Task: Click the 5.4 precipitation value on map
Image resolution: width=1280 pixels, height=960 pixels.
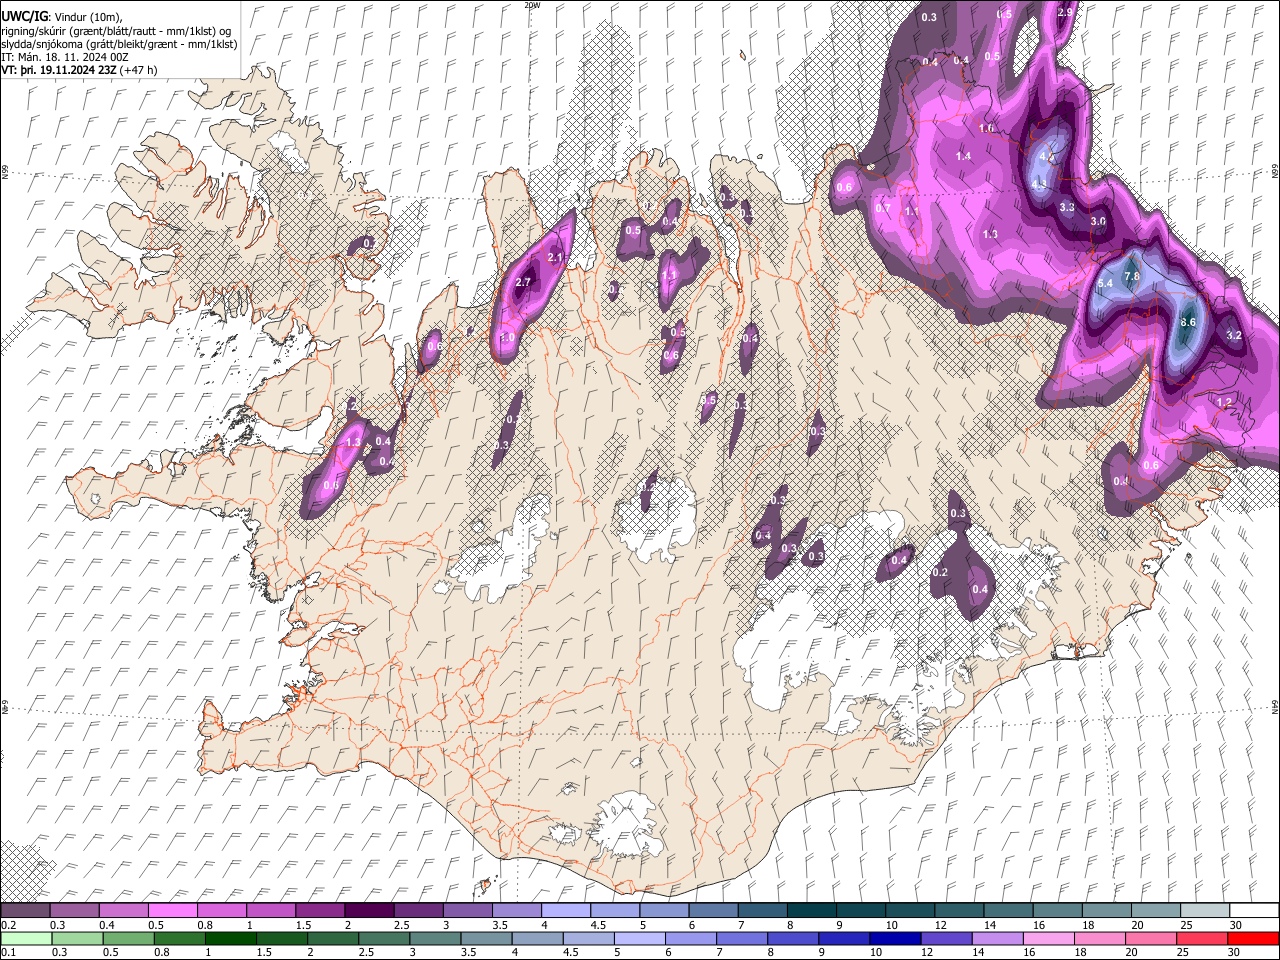Action: [x=1105, y=284]
